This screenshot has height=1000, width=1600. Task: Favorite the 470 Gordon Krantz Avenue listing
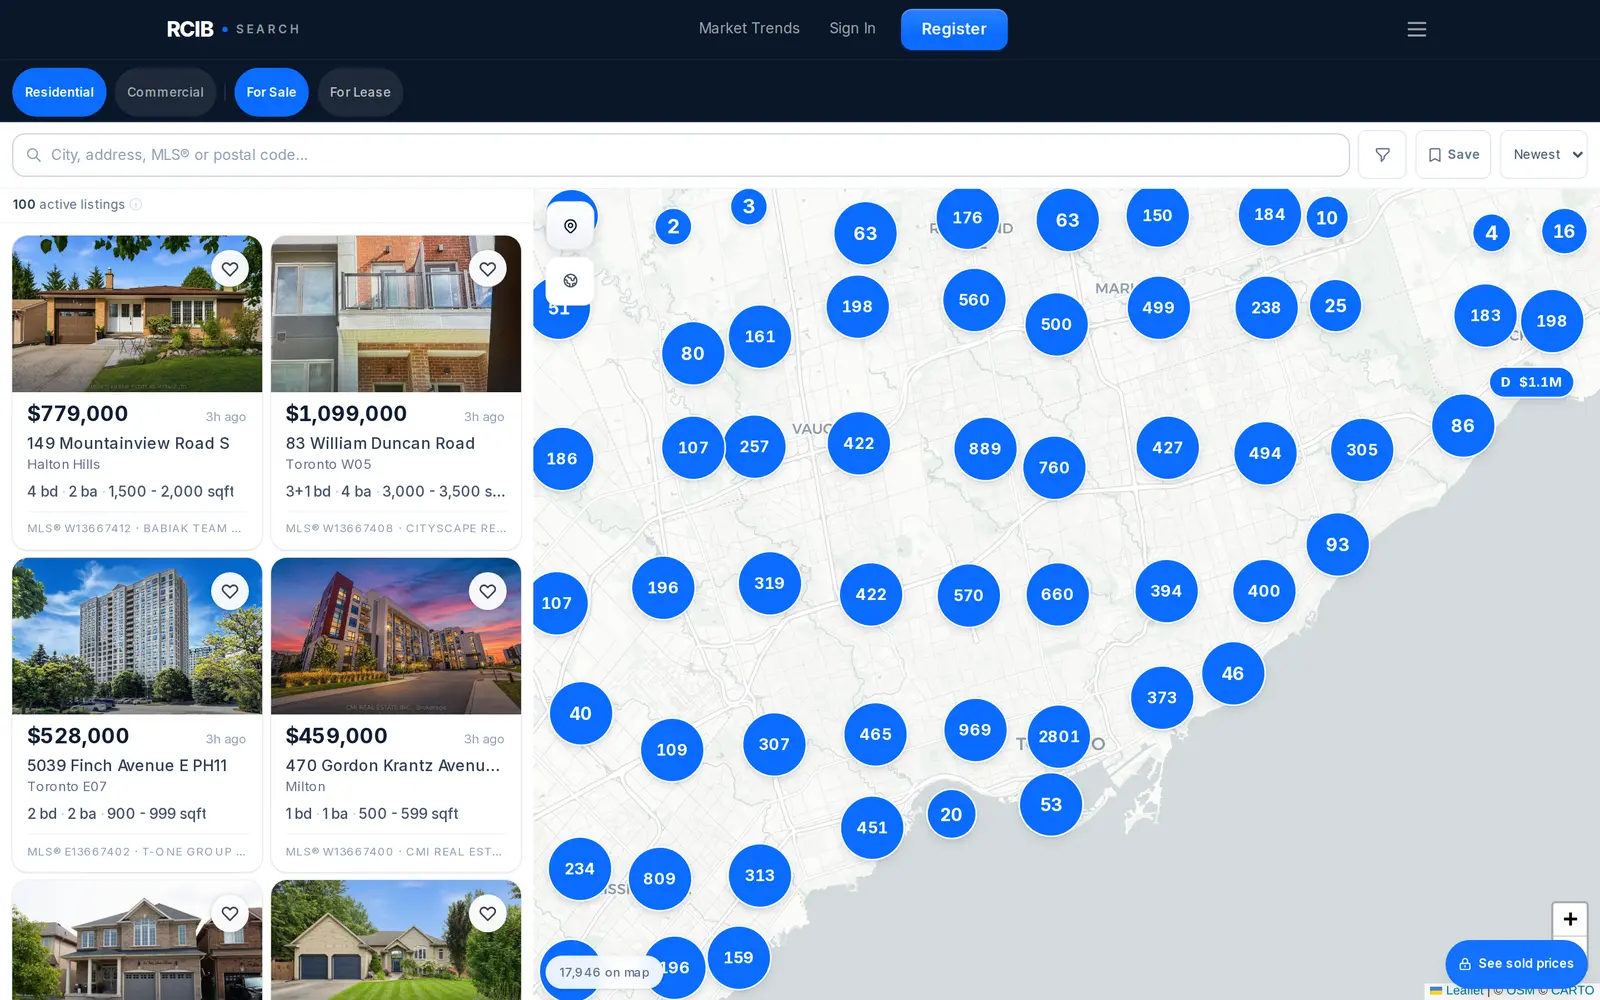[x=488, y=591]
